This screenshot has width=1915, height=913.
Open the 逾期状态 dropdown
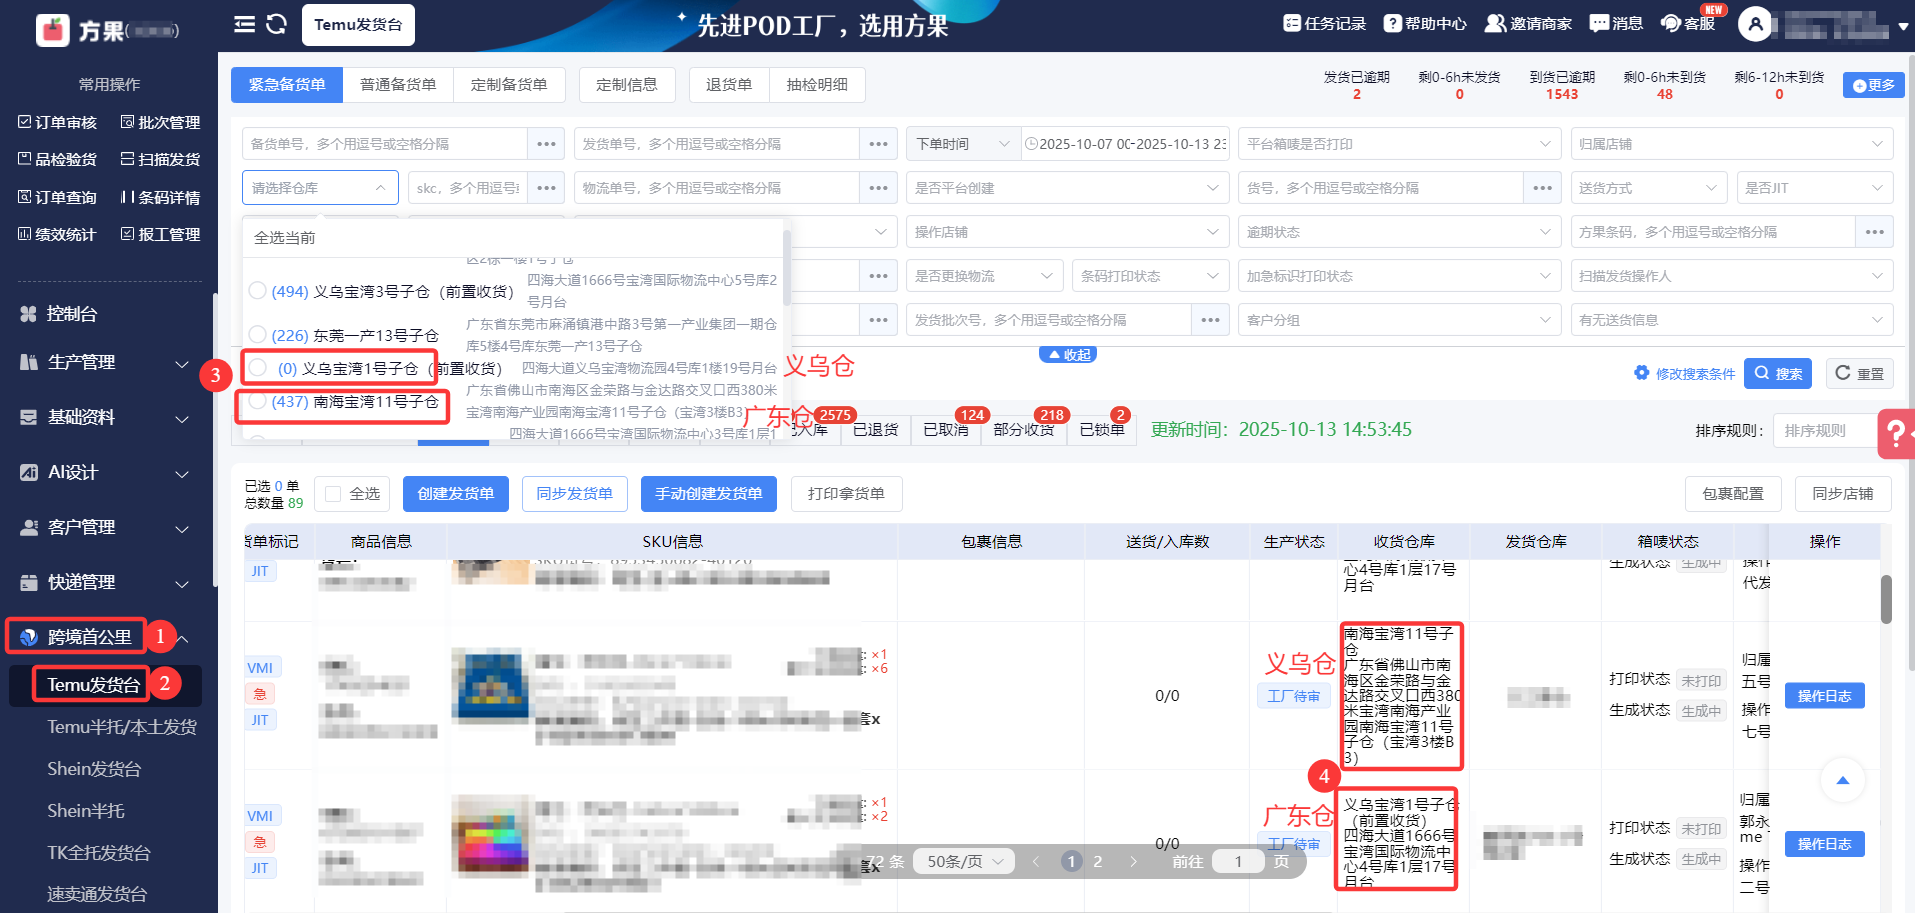(1398, 232)
